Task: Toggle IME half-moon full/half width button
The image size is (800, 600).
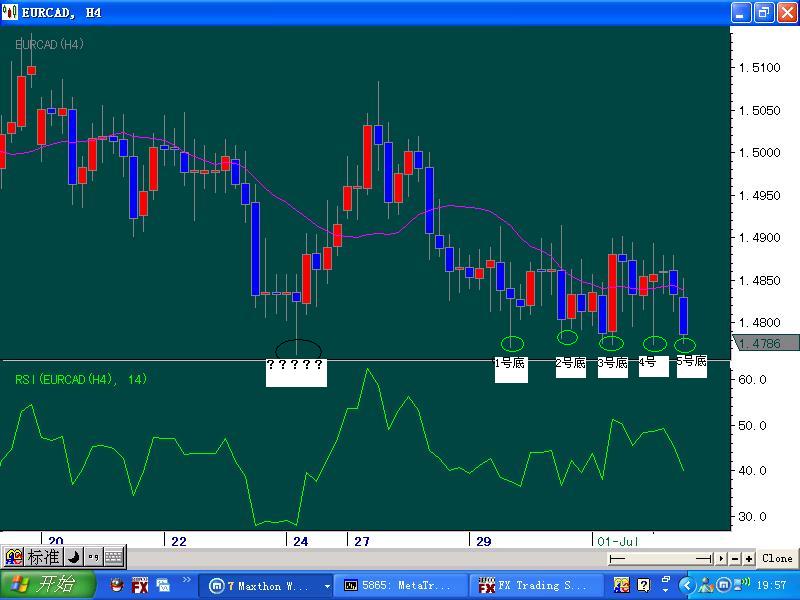Action: (74, 557)
